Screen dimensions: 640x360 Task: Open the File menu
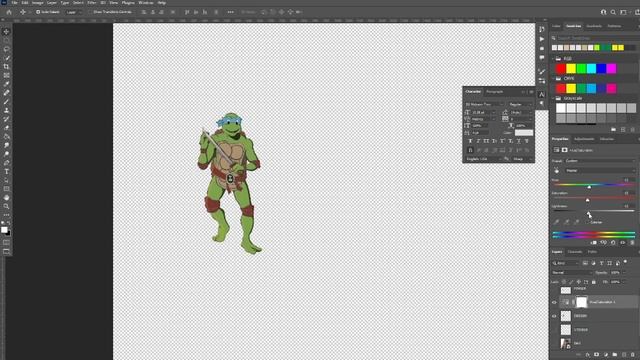[14, 3]
